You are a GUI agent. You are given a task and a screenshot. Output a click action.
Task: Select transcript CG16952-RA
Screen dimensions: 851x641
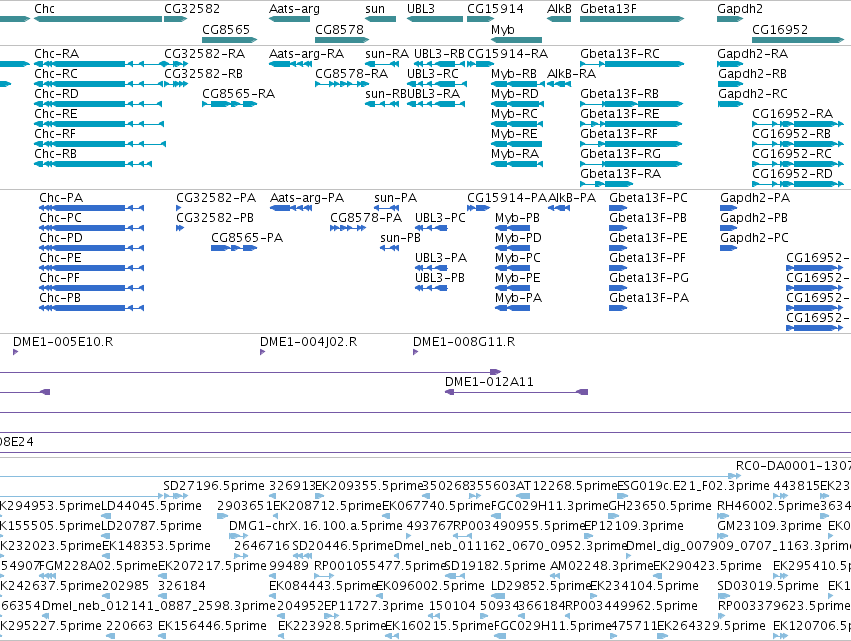click(x=798, y=124)
